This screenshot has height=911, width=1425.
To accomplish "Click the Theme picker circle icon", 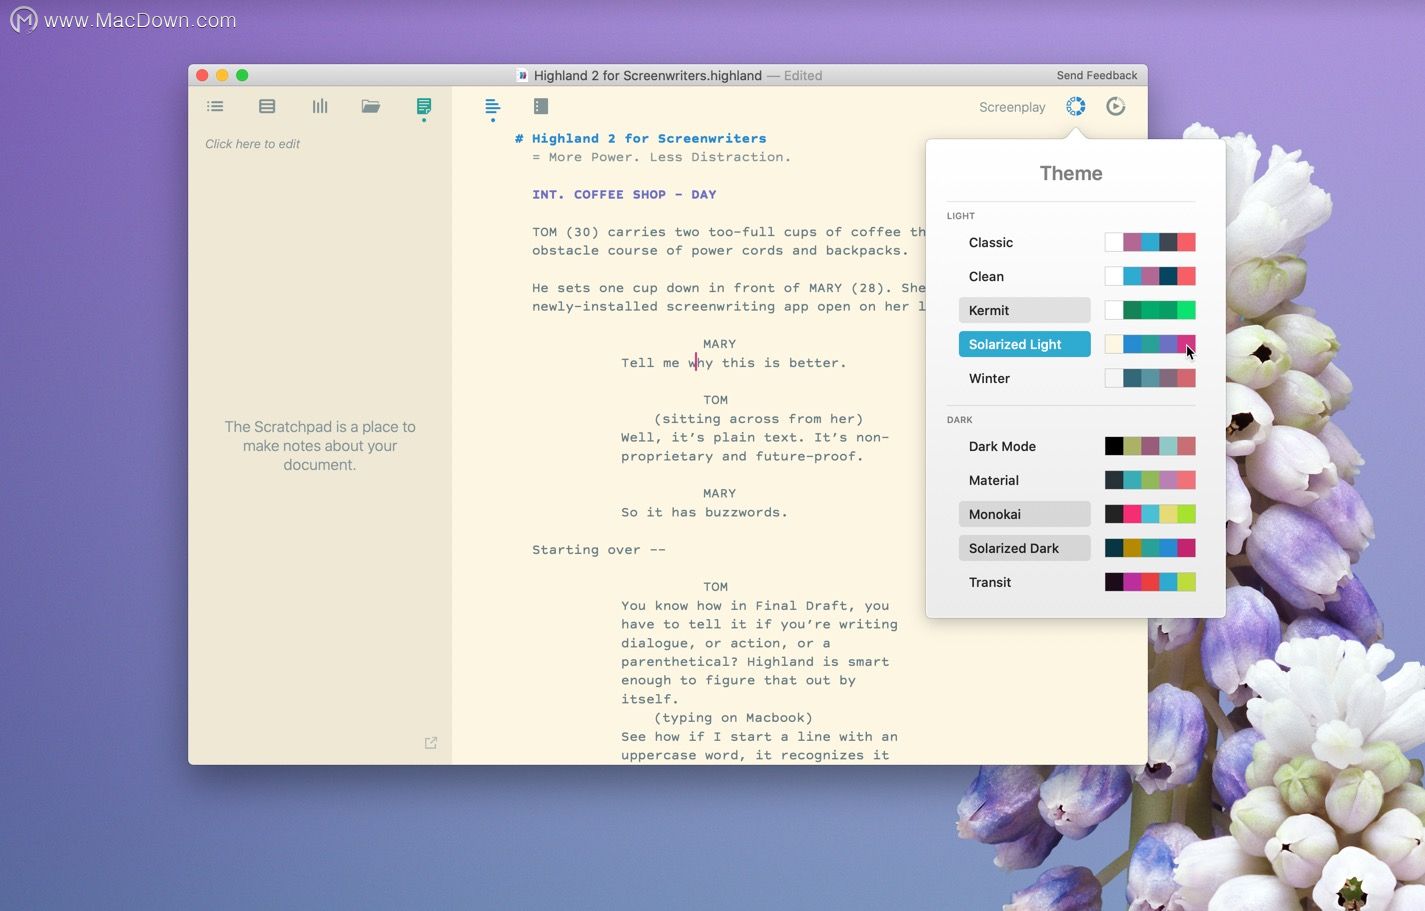I will point(1075,106).
